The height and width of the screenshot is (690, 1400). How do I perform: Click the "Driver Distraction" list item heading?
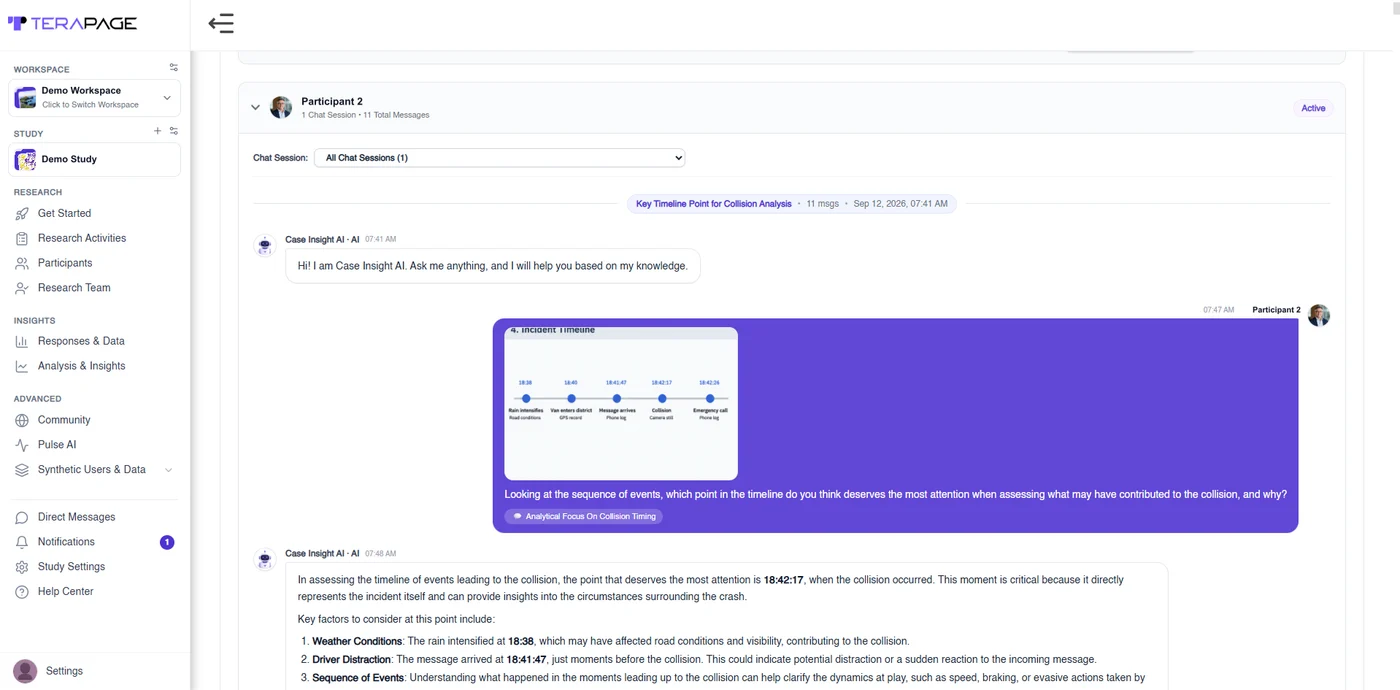351,660
